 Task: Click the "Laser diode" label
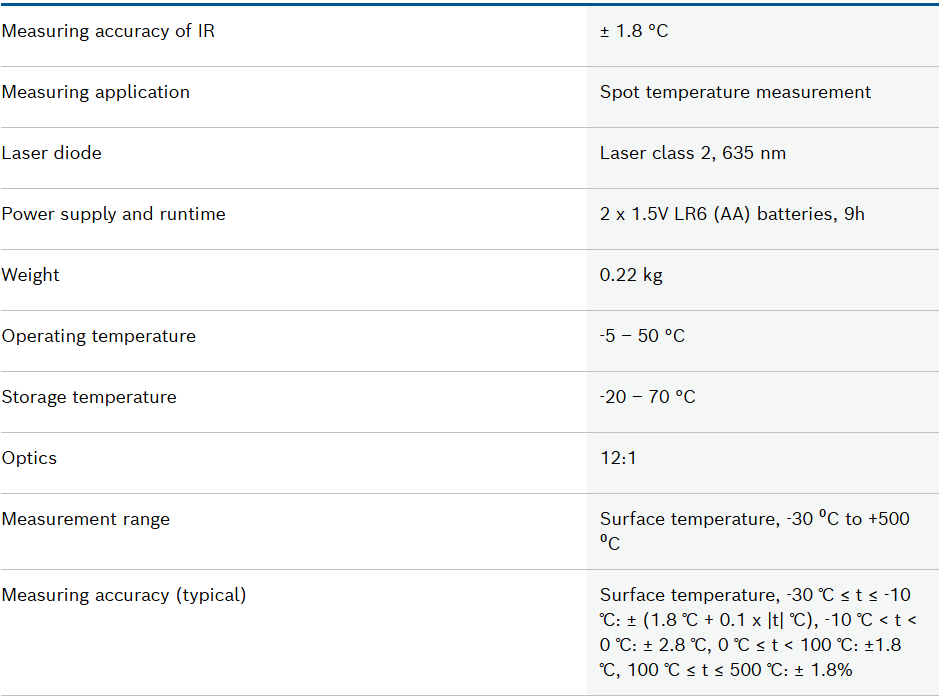[x=52, y=153]
